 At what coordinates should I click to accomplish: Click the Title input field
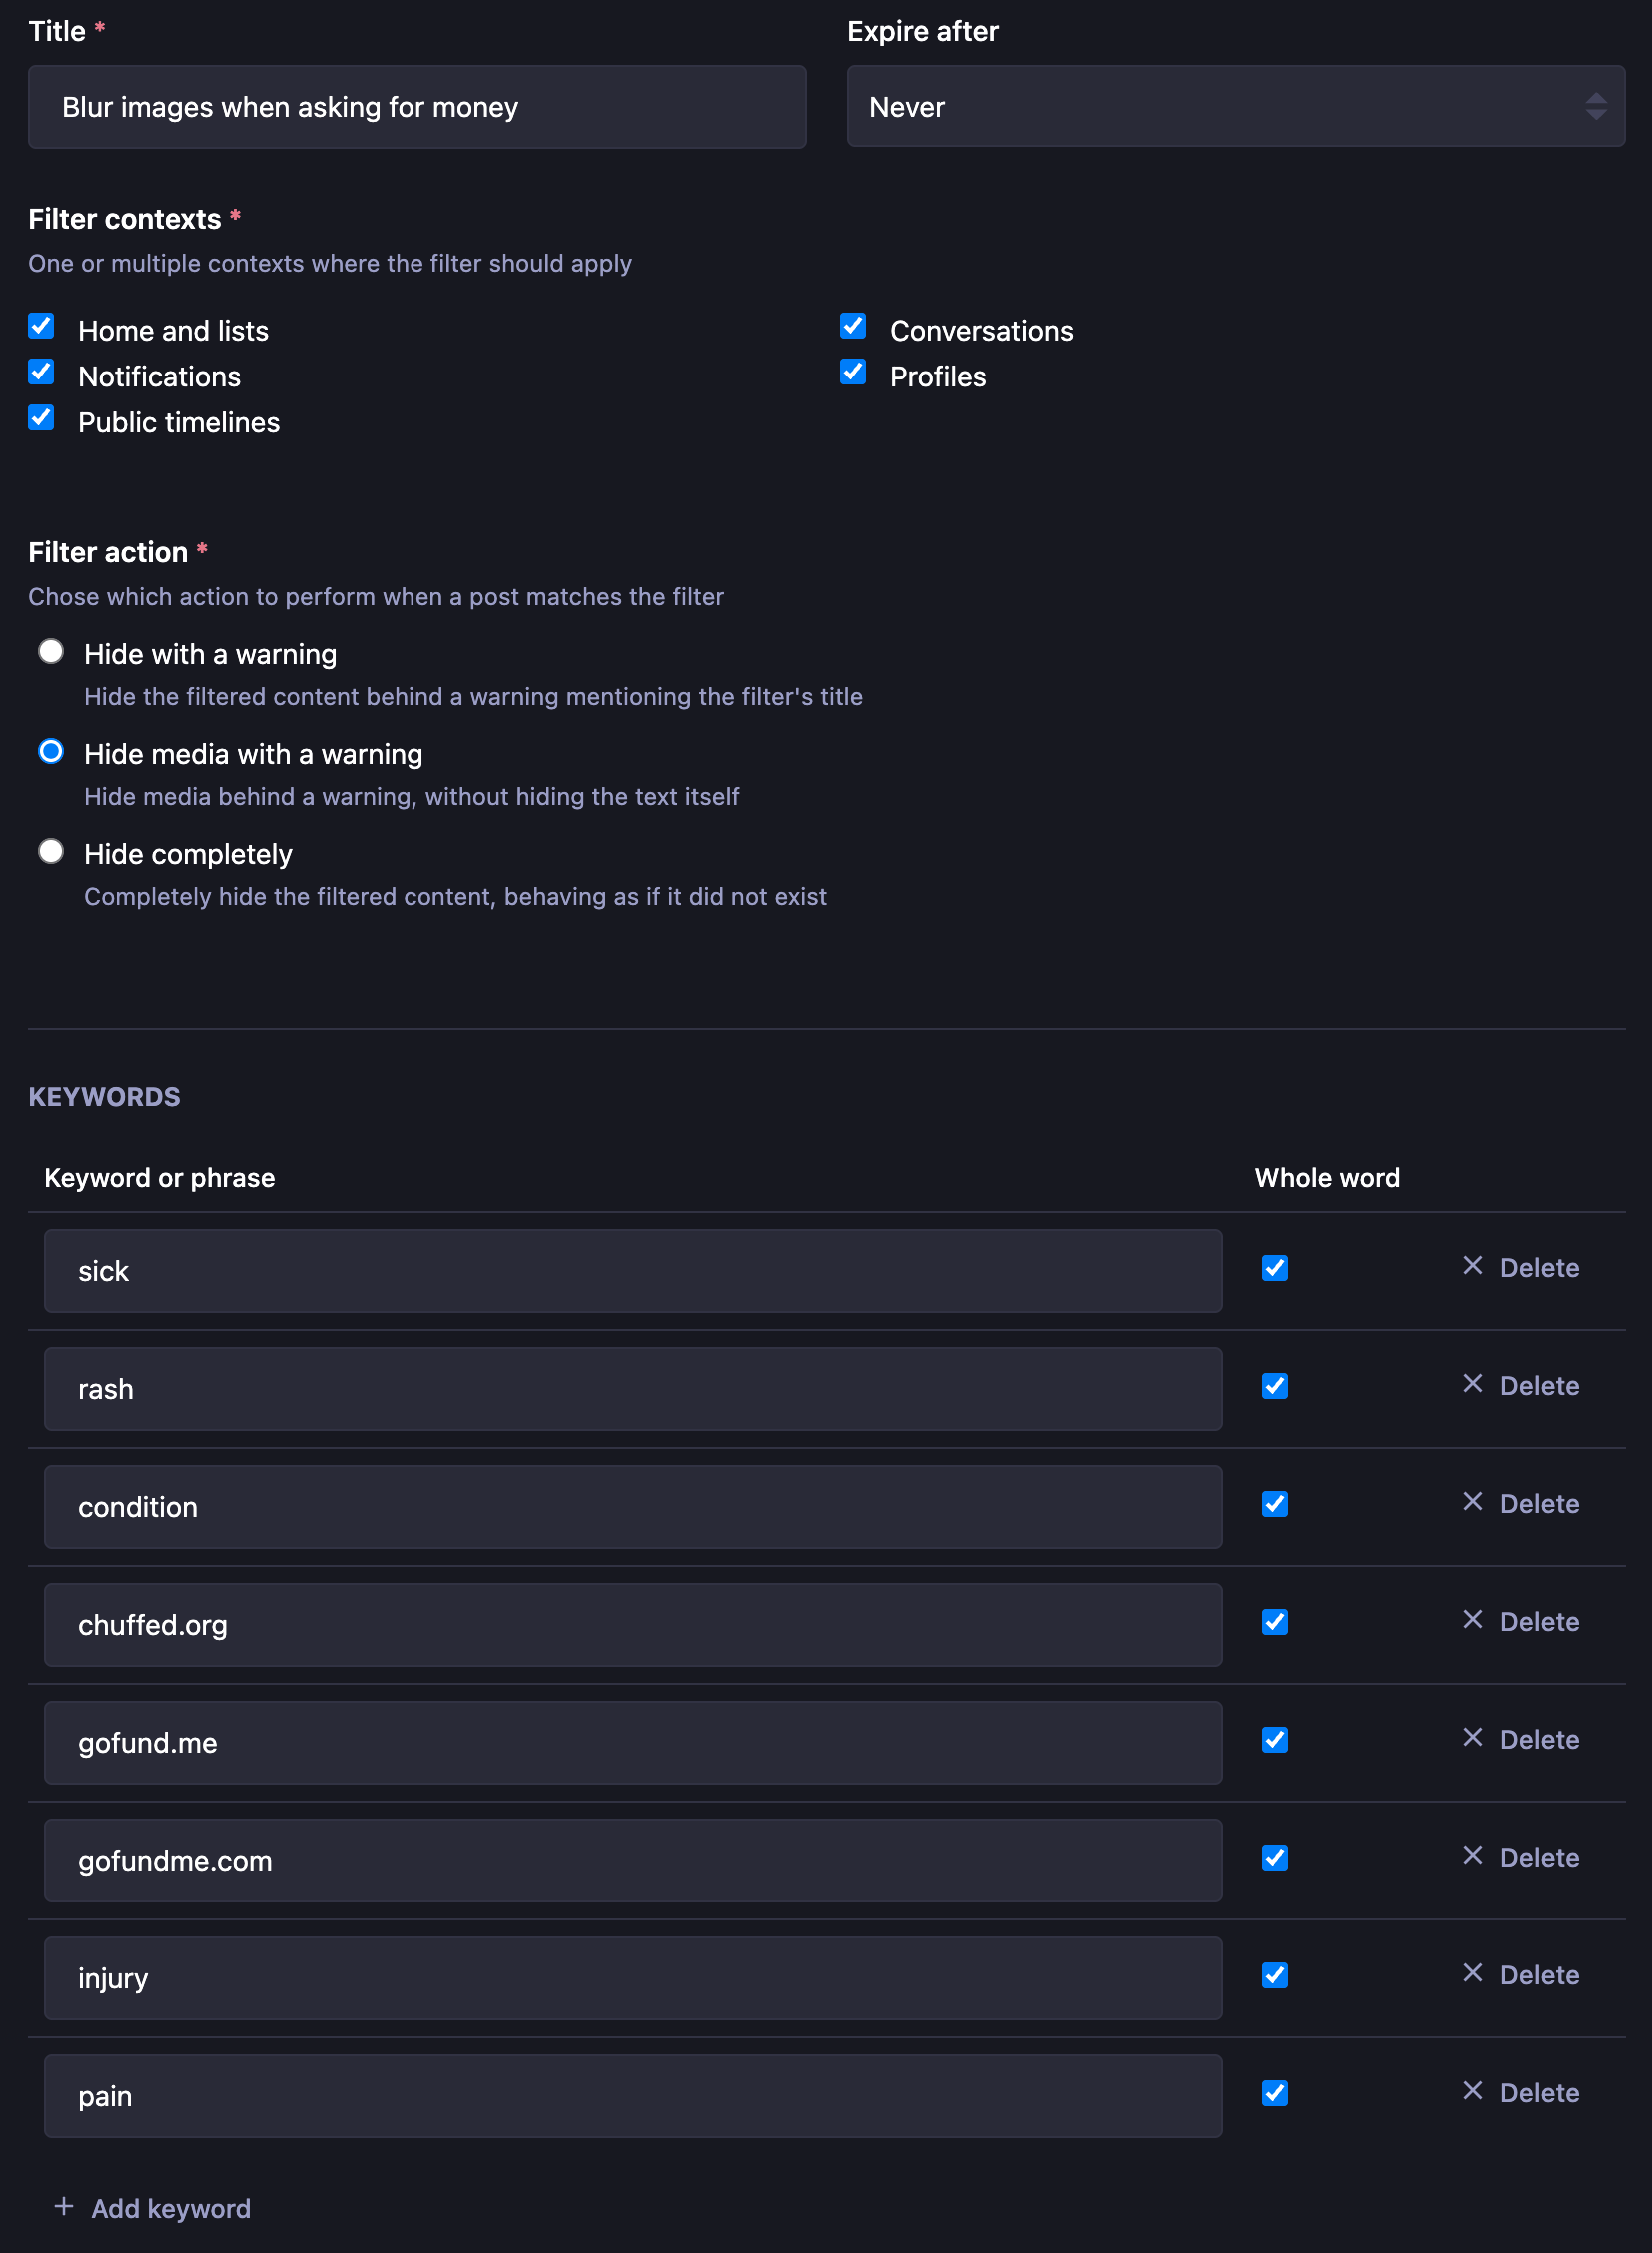pyautogui.click(x=417, y=107)
